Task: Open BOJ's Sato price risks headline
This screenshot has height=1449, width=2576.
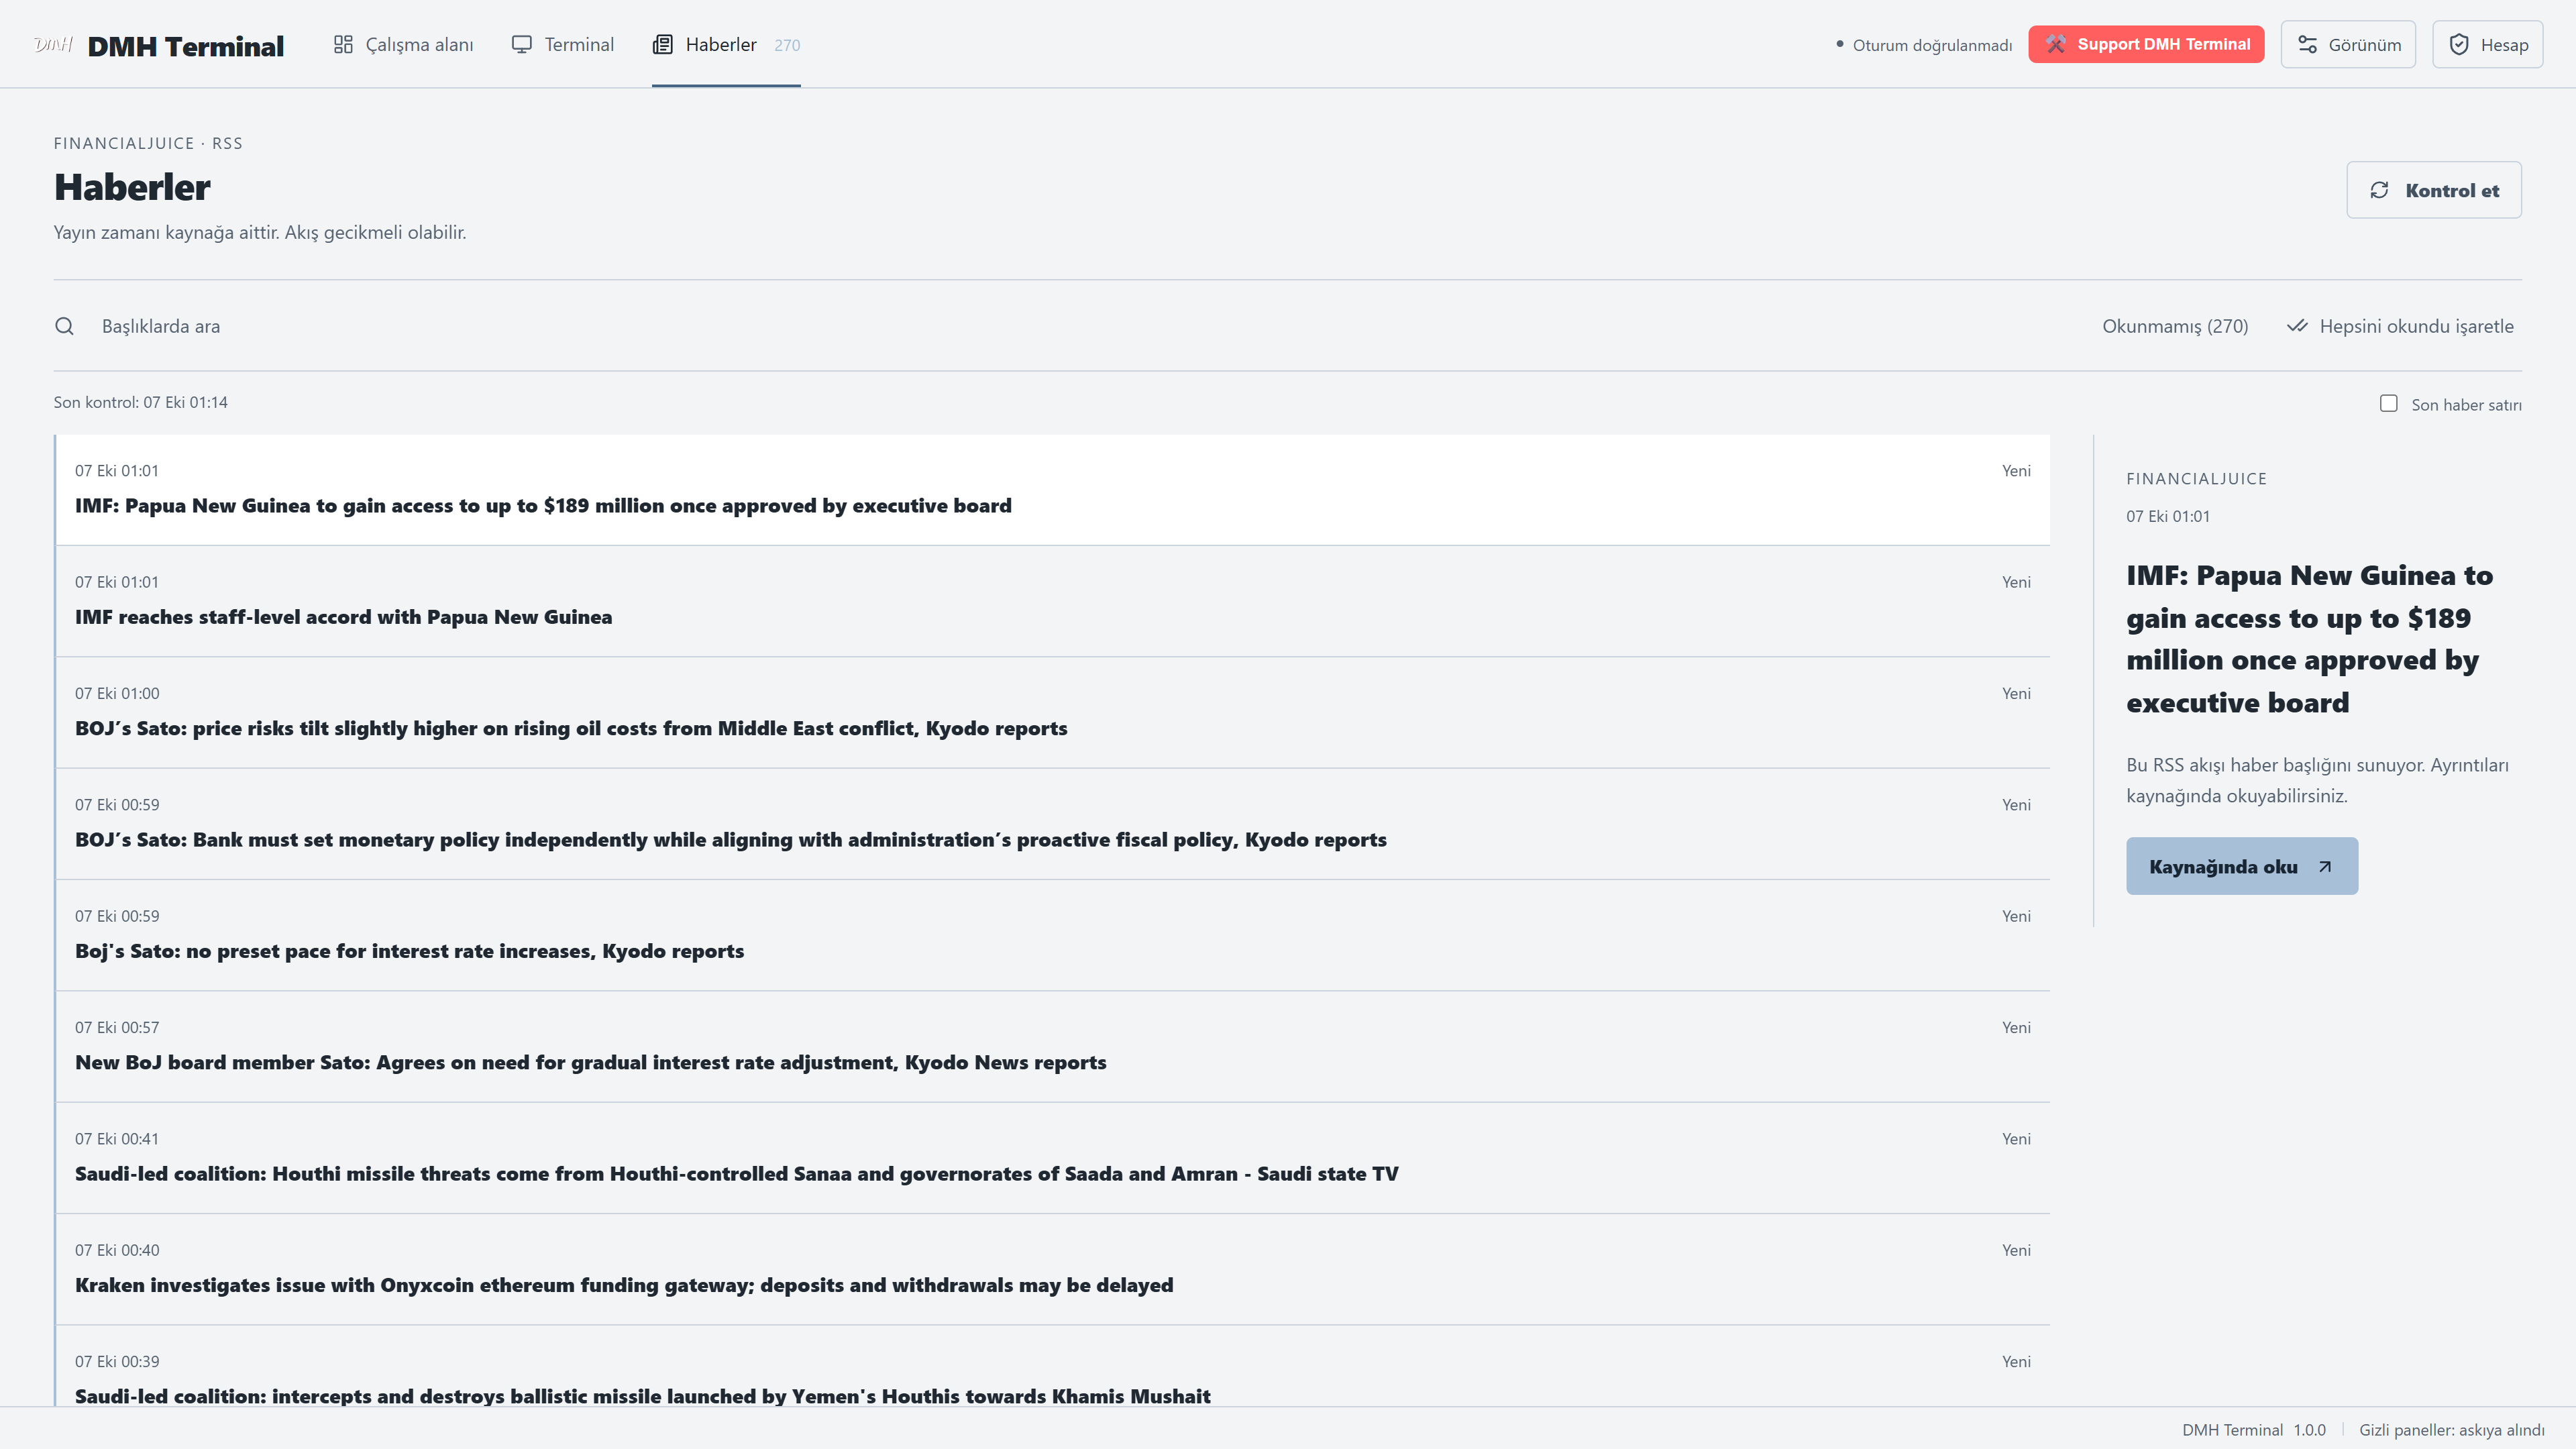Action: point(1052,712)
